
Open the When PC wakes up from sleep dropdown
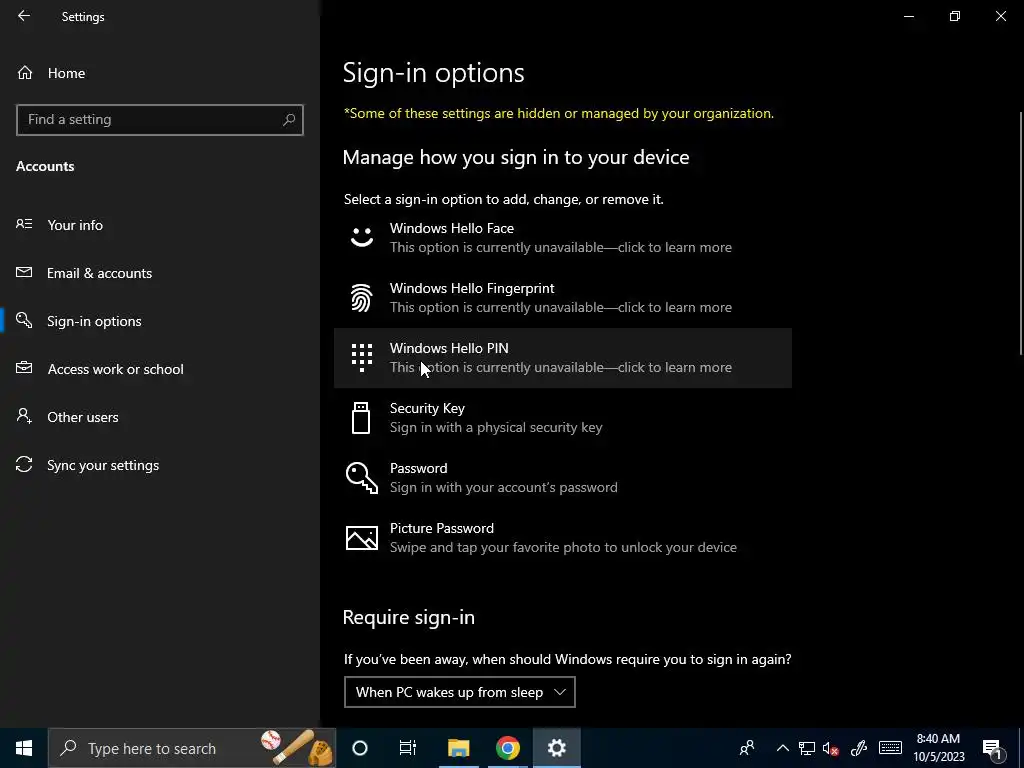pos(460,692)
